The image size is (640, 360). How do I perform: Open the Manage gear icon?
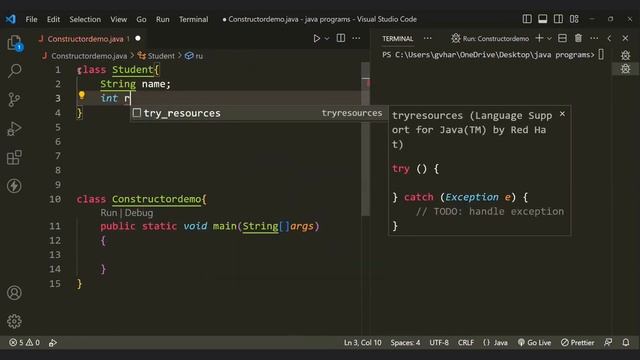tap(14, 321)
